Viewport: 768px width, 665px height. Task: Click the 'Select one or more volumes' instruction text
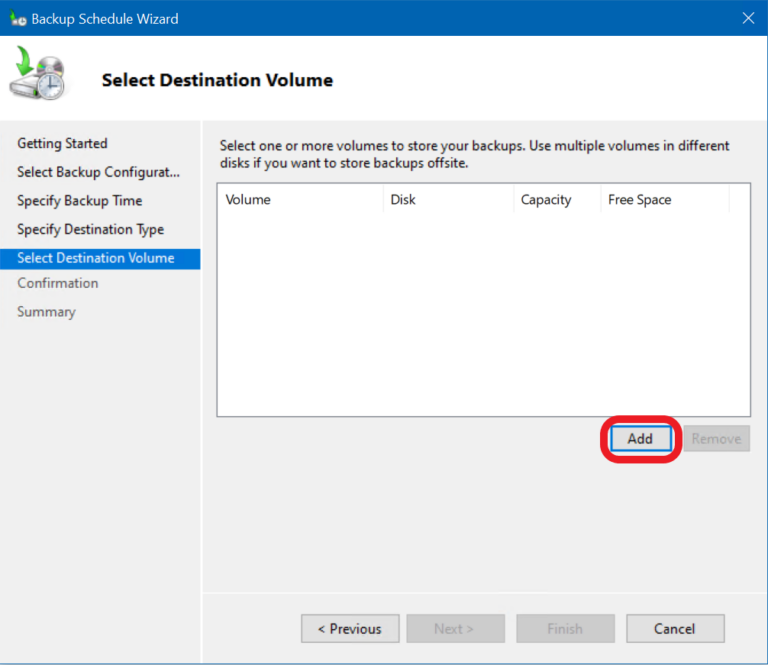tap(474, 154)
